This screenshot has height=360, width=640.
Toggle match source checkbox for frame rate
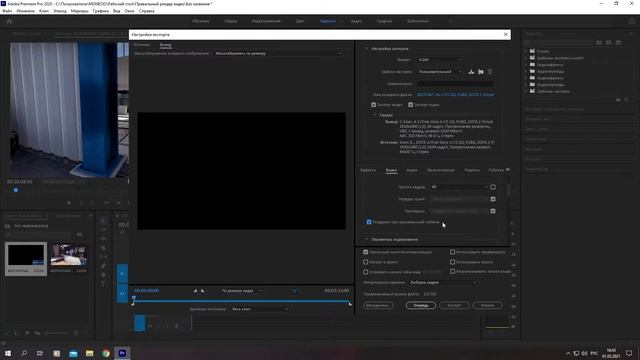click(493, 187)
